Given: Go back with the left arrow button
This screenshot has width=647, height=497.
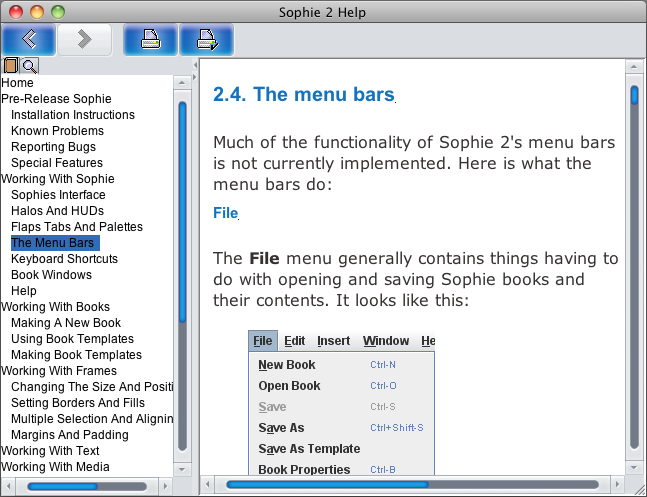Looking at the screenshot, I should (x=29, y=40).
